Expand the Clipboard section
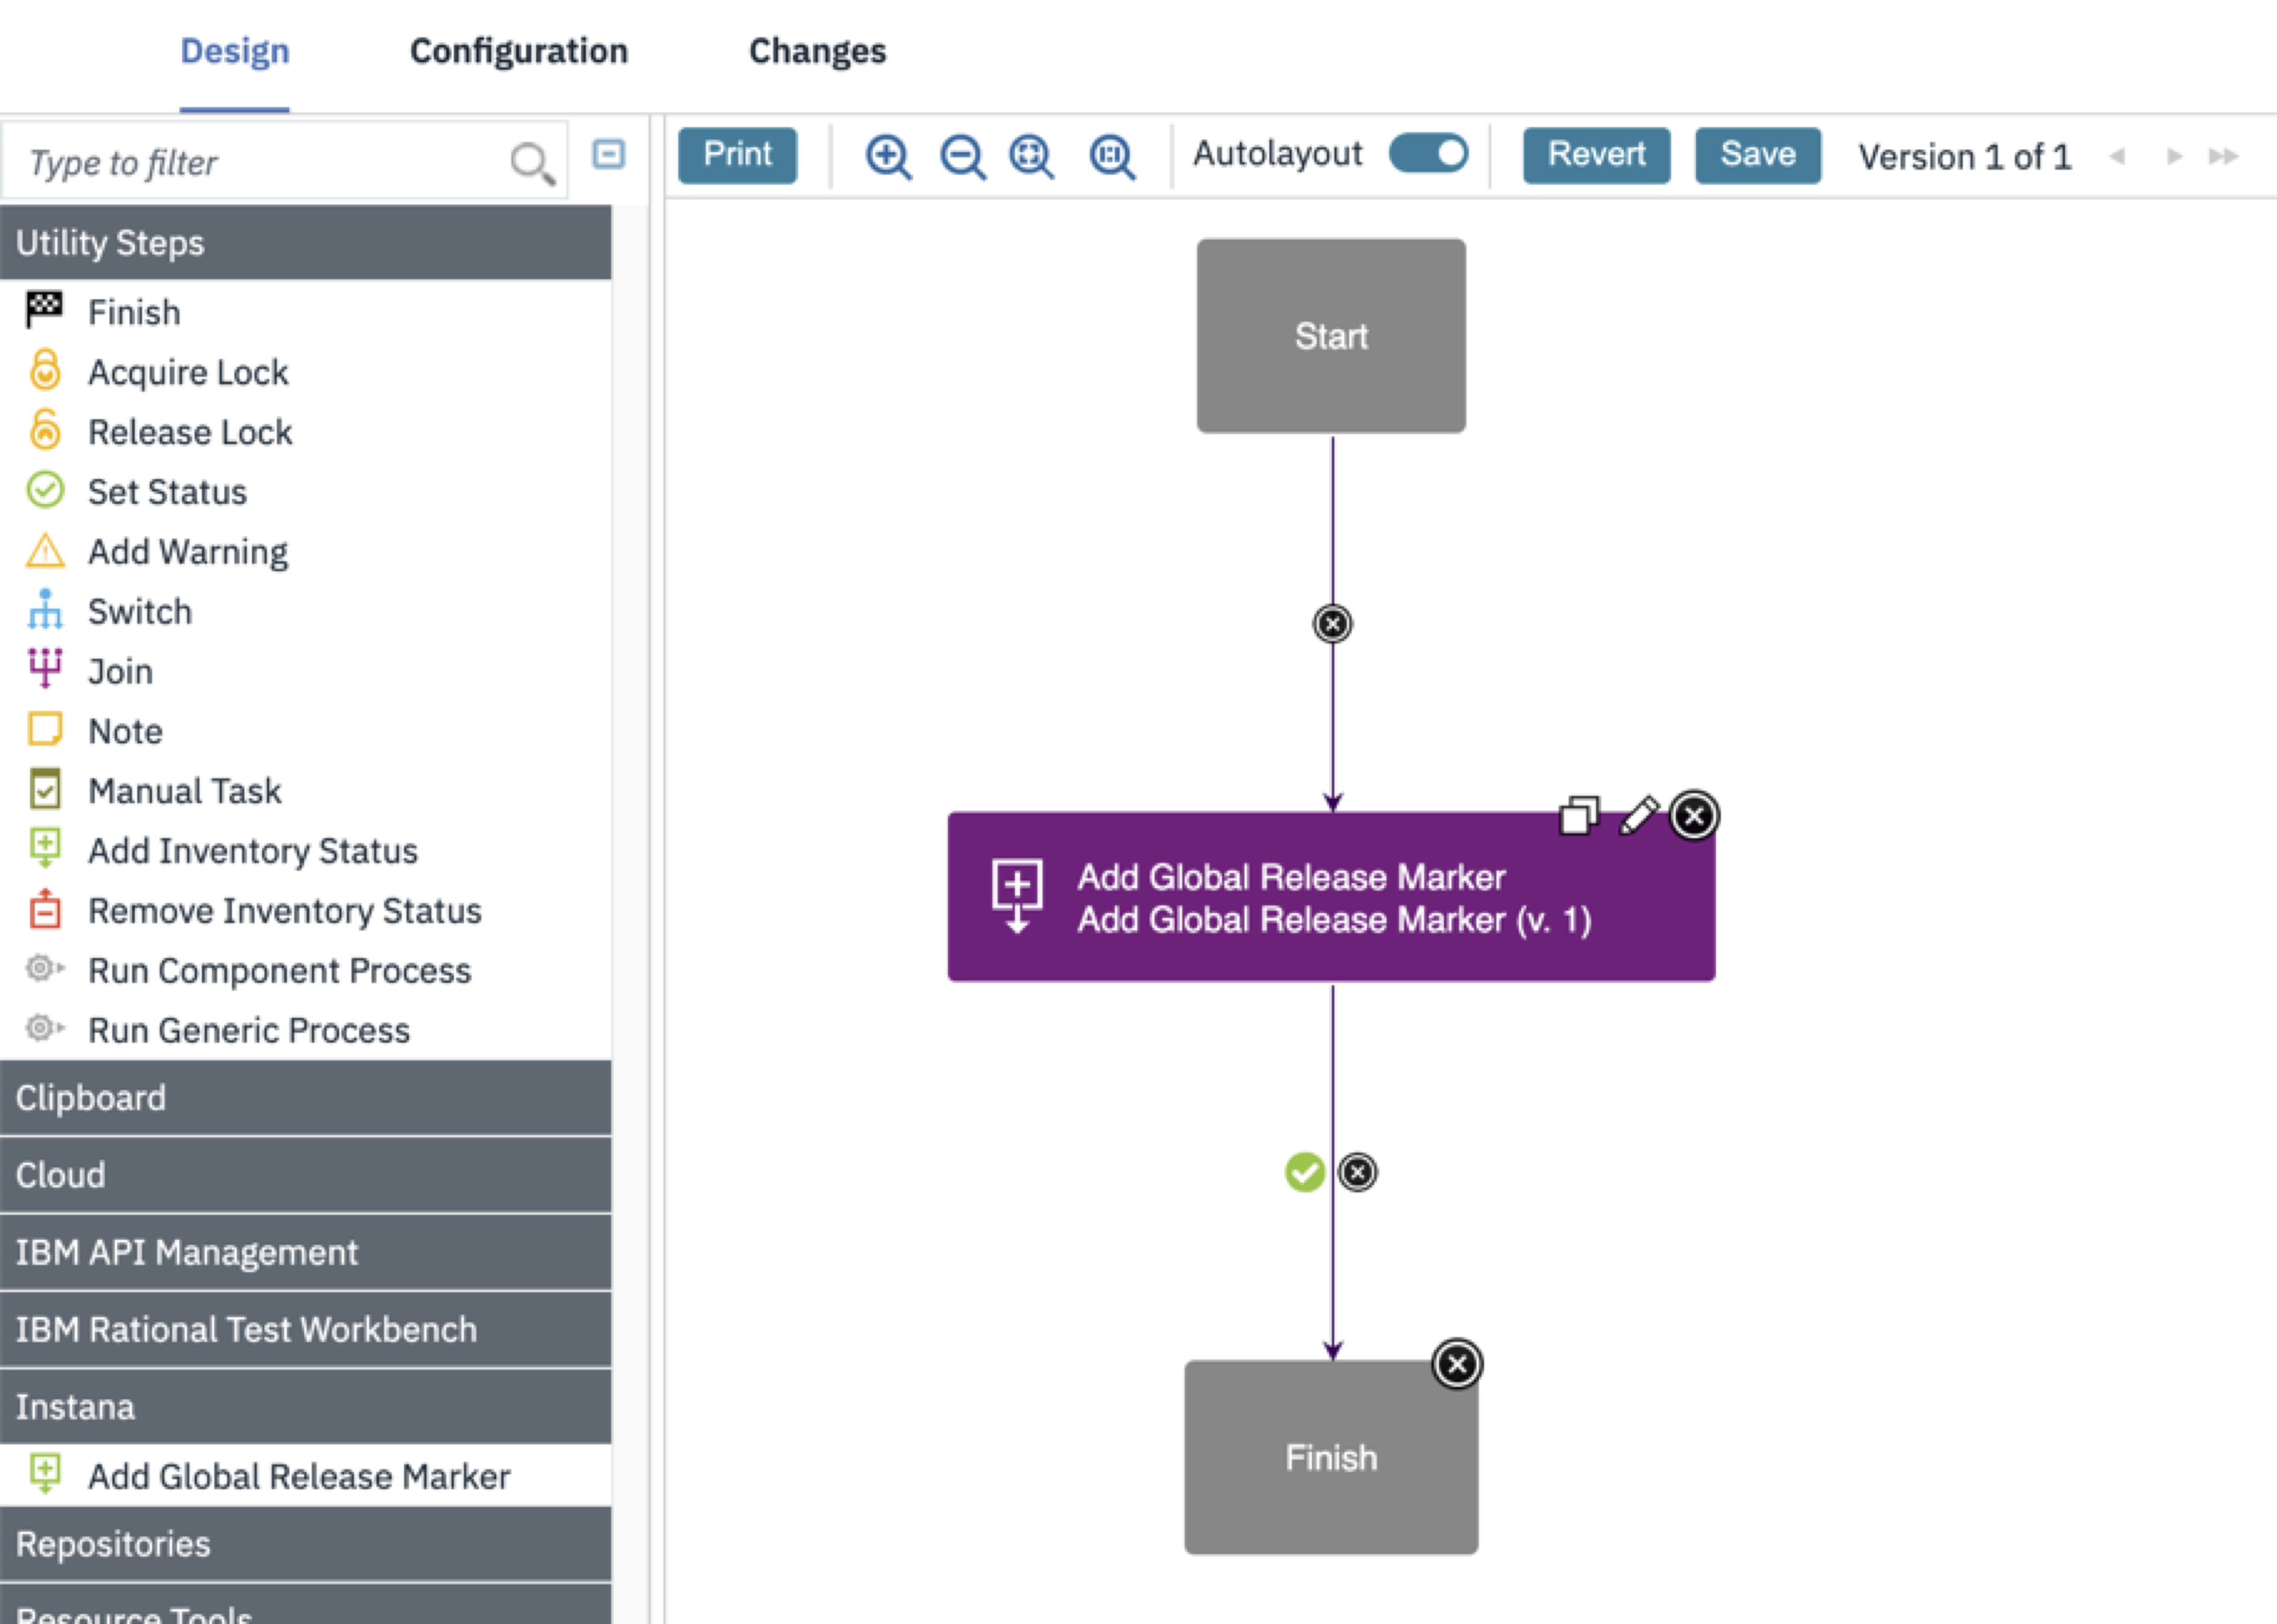The height and width of the screenshot is (1624, 2277). [305, 1098]
